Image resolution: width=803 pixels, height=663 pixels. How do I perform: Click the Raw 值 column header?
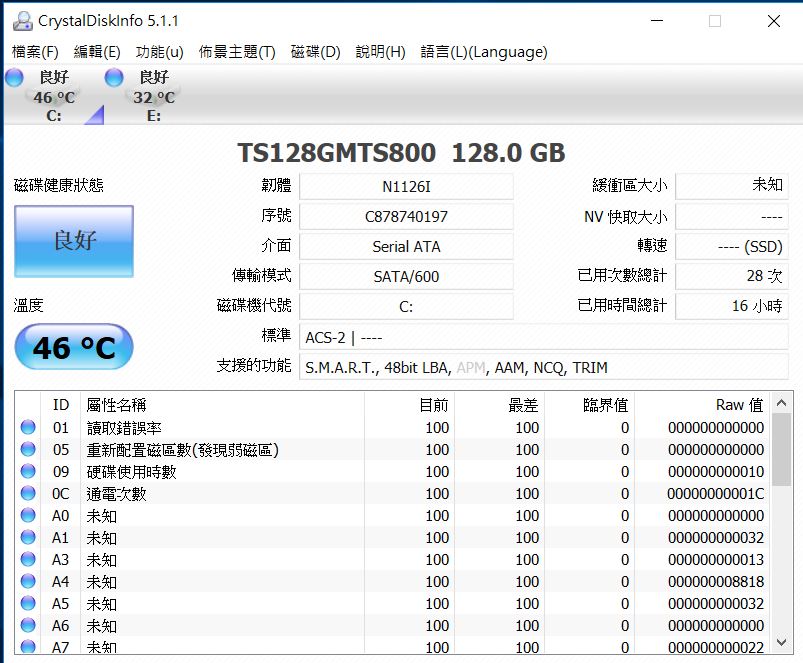(x=703, y=404)
